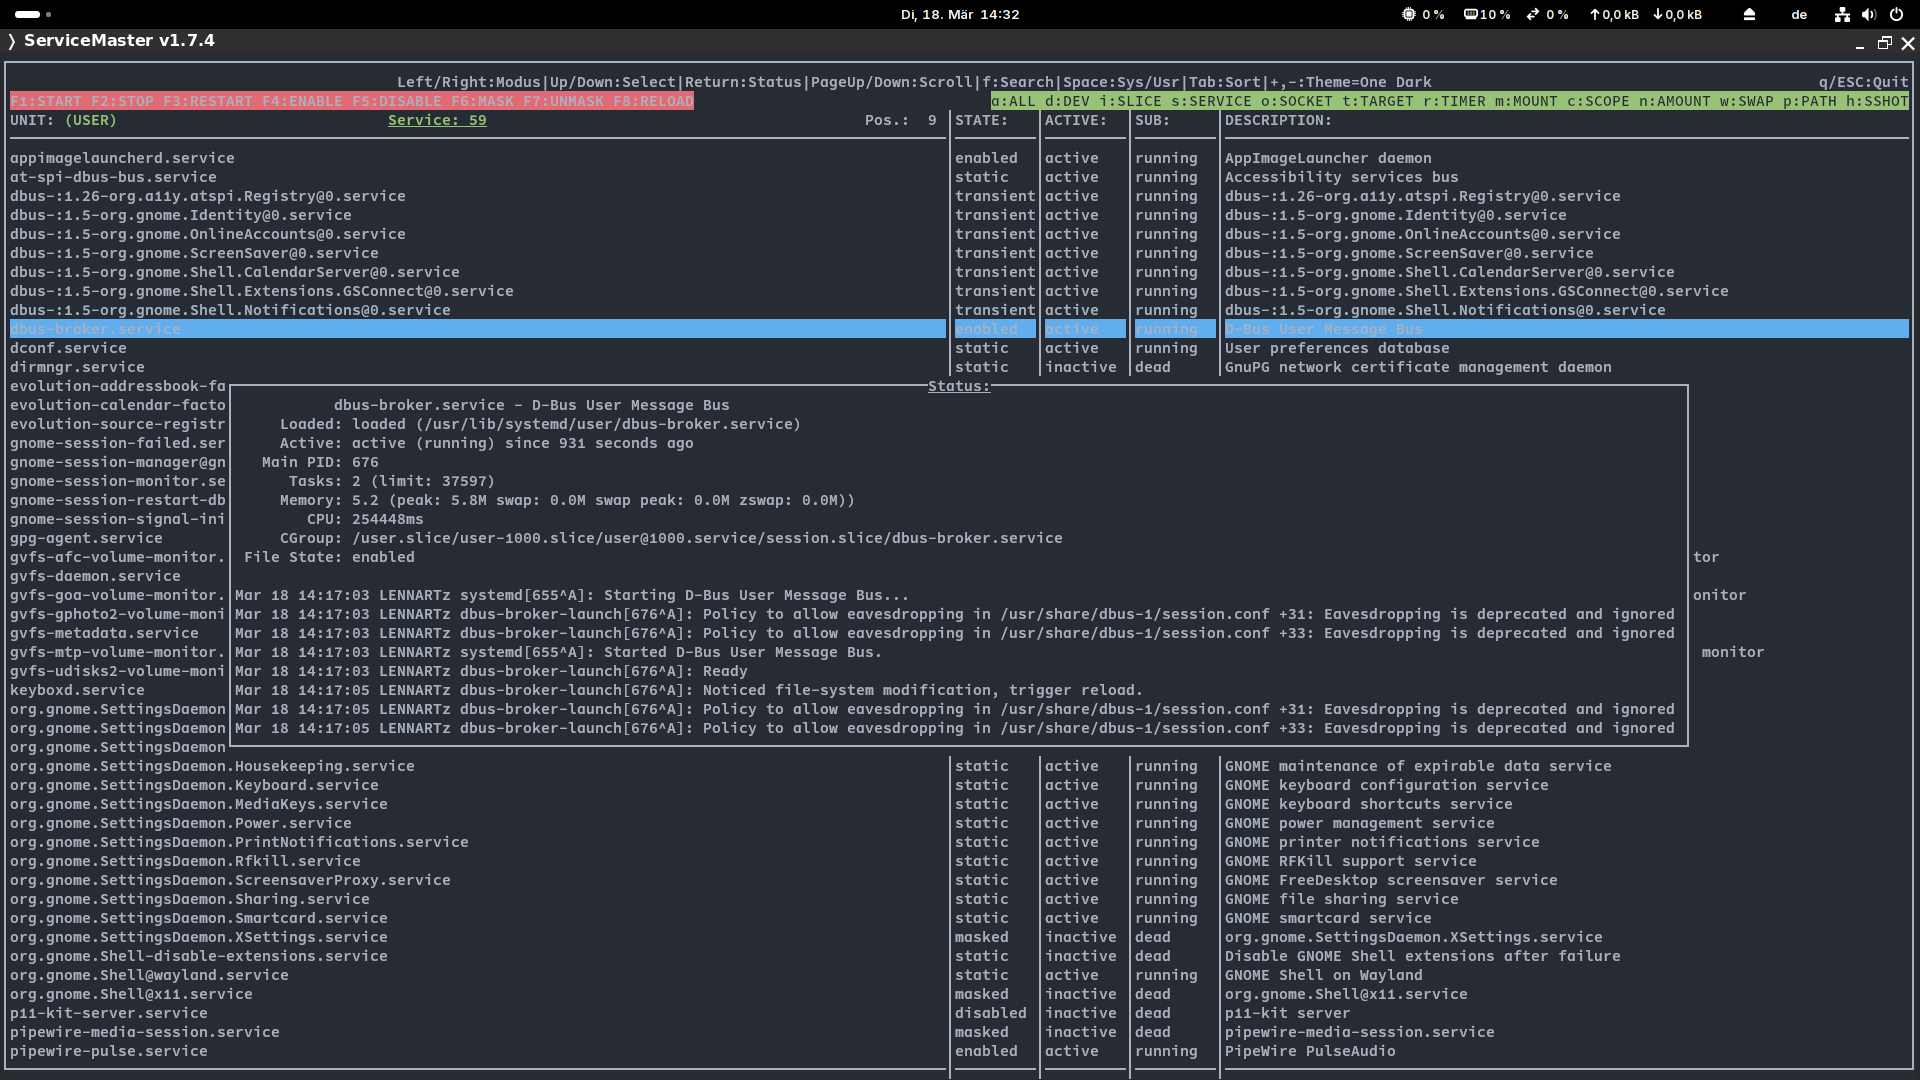The width and height of the screenshot is (1920, 1080).
Task: Select keyboxd.service row
Action: pyautogui.click(x=77, y=690)
